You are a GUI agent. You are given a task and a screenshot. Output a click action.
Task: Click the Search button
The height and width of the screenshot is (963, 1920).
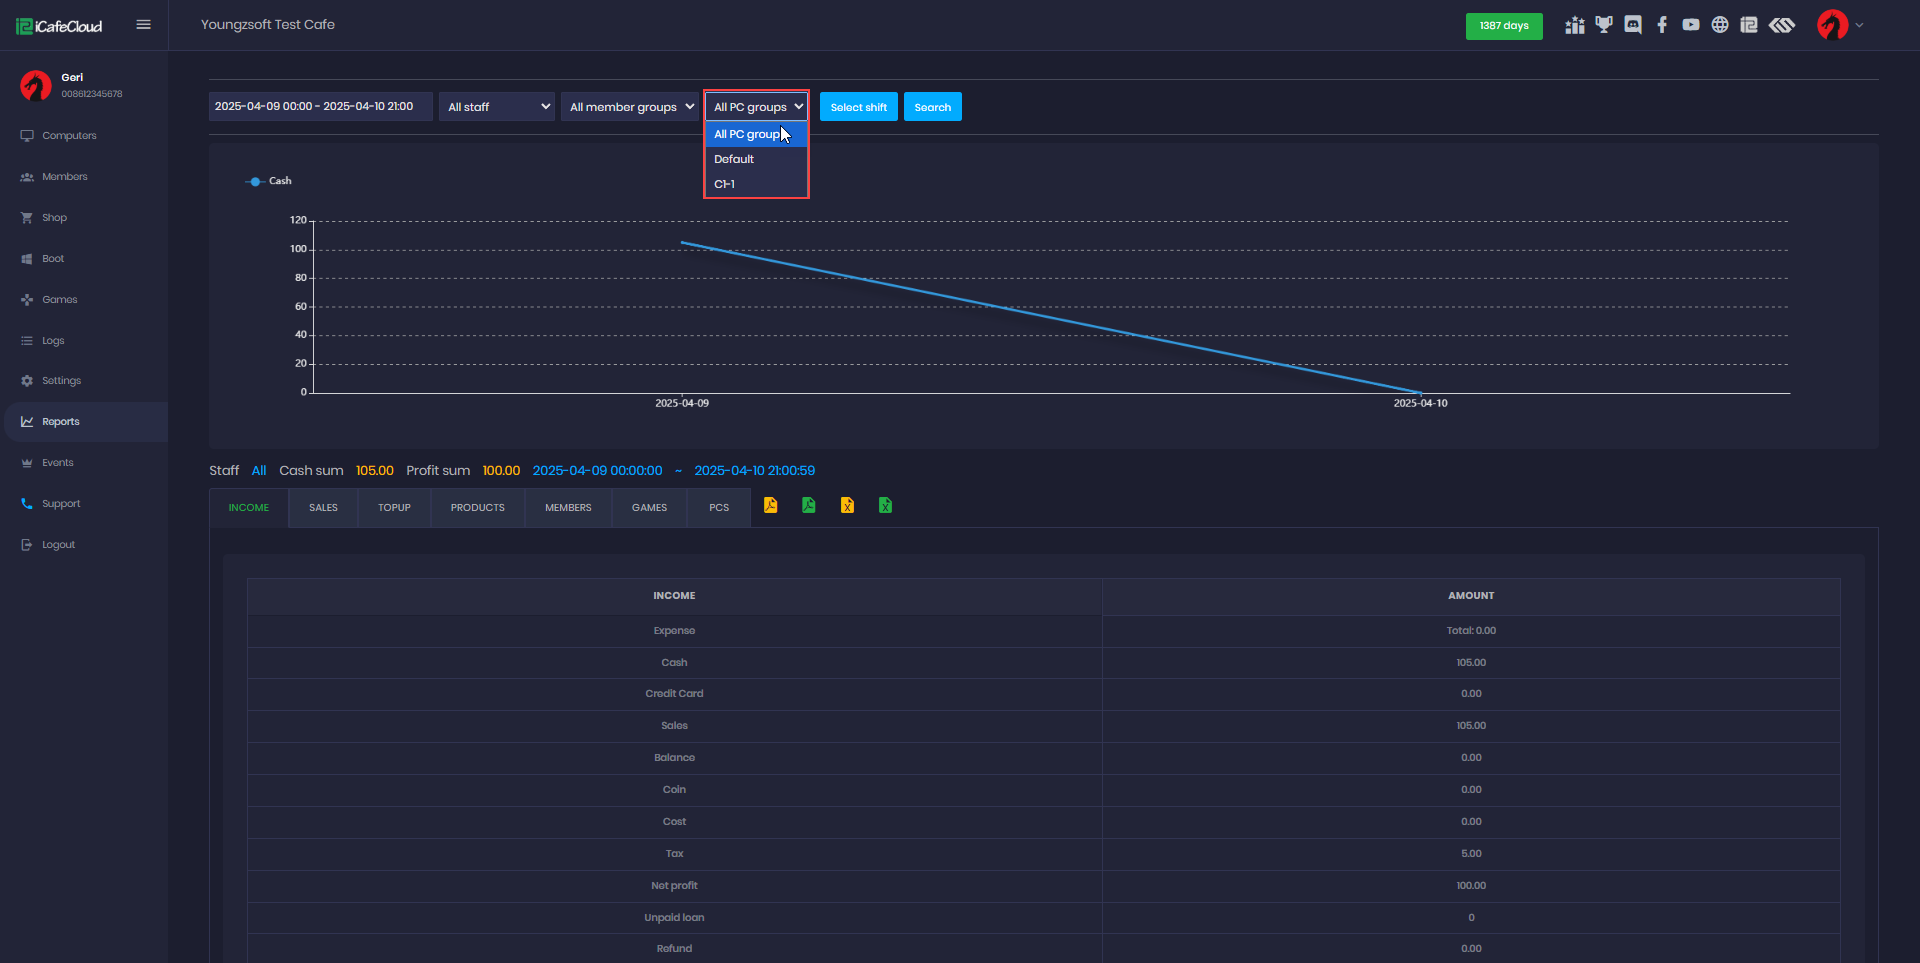pos(932,106)
